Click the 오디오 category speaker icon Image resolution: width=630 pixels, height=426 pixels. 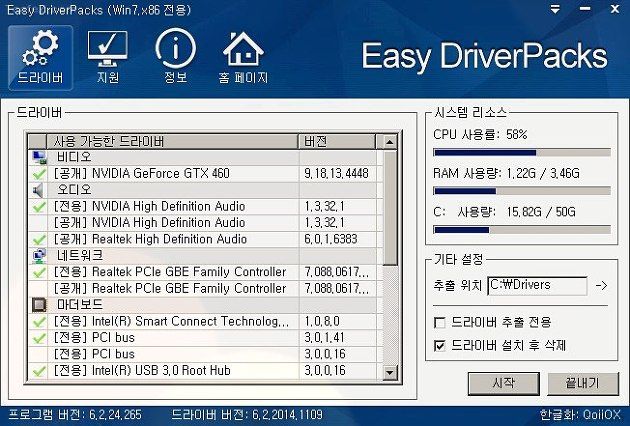click(x=38, y=190)
